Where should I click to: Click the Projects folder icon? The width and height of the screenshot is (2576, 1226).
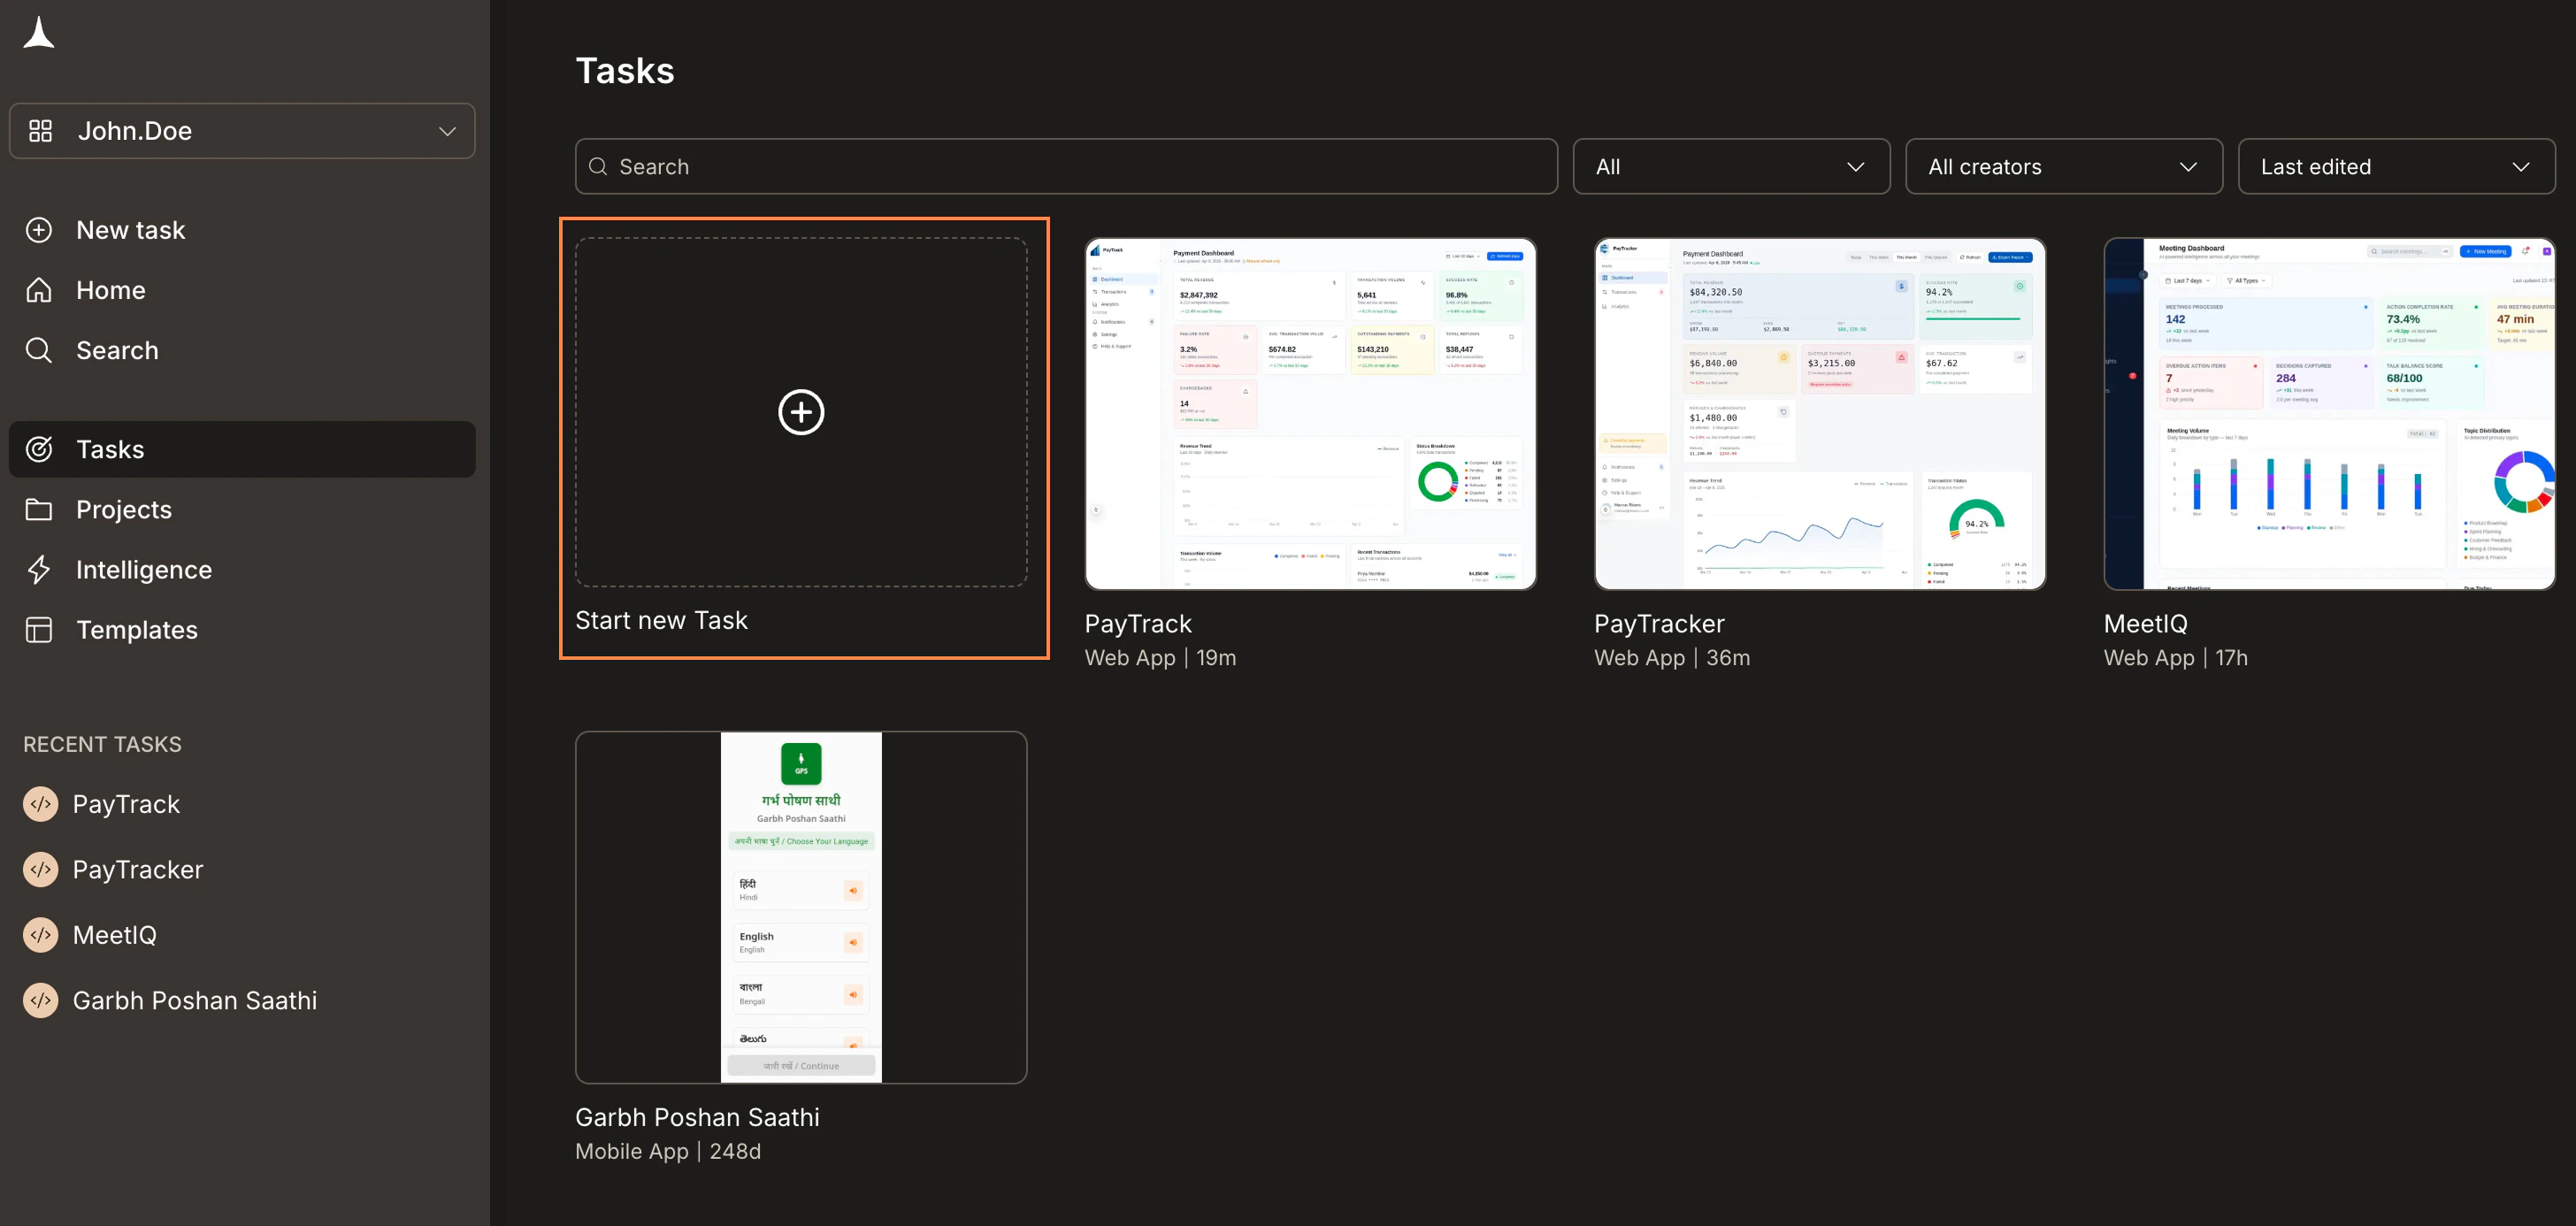(39, 509)
